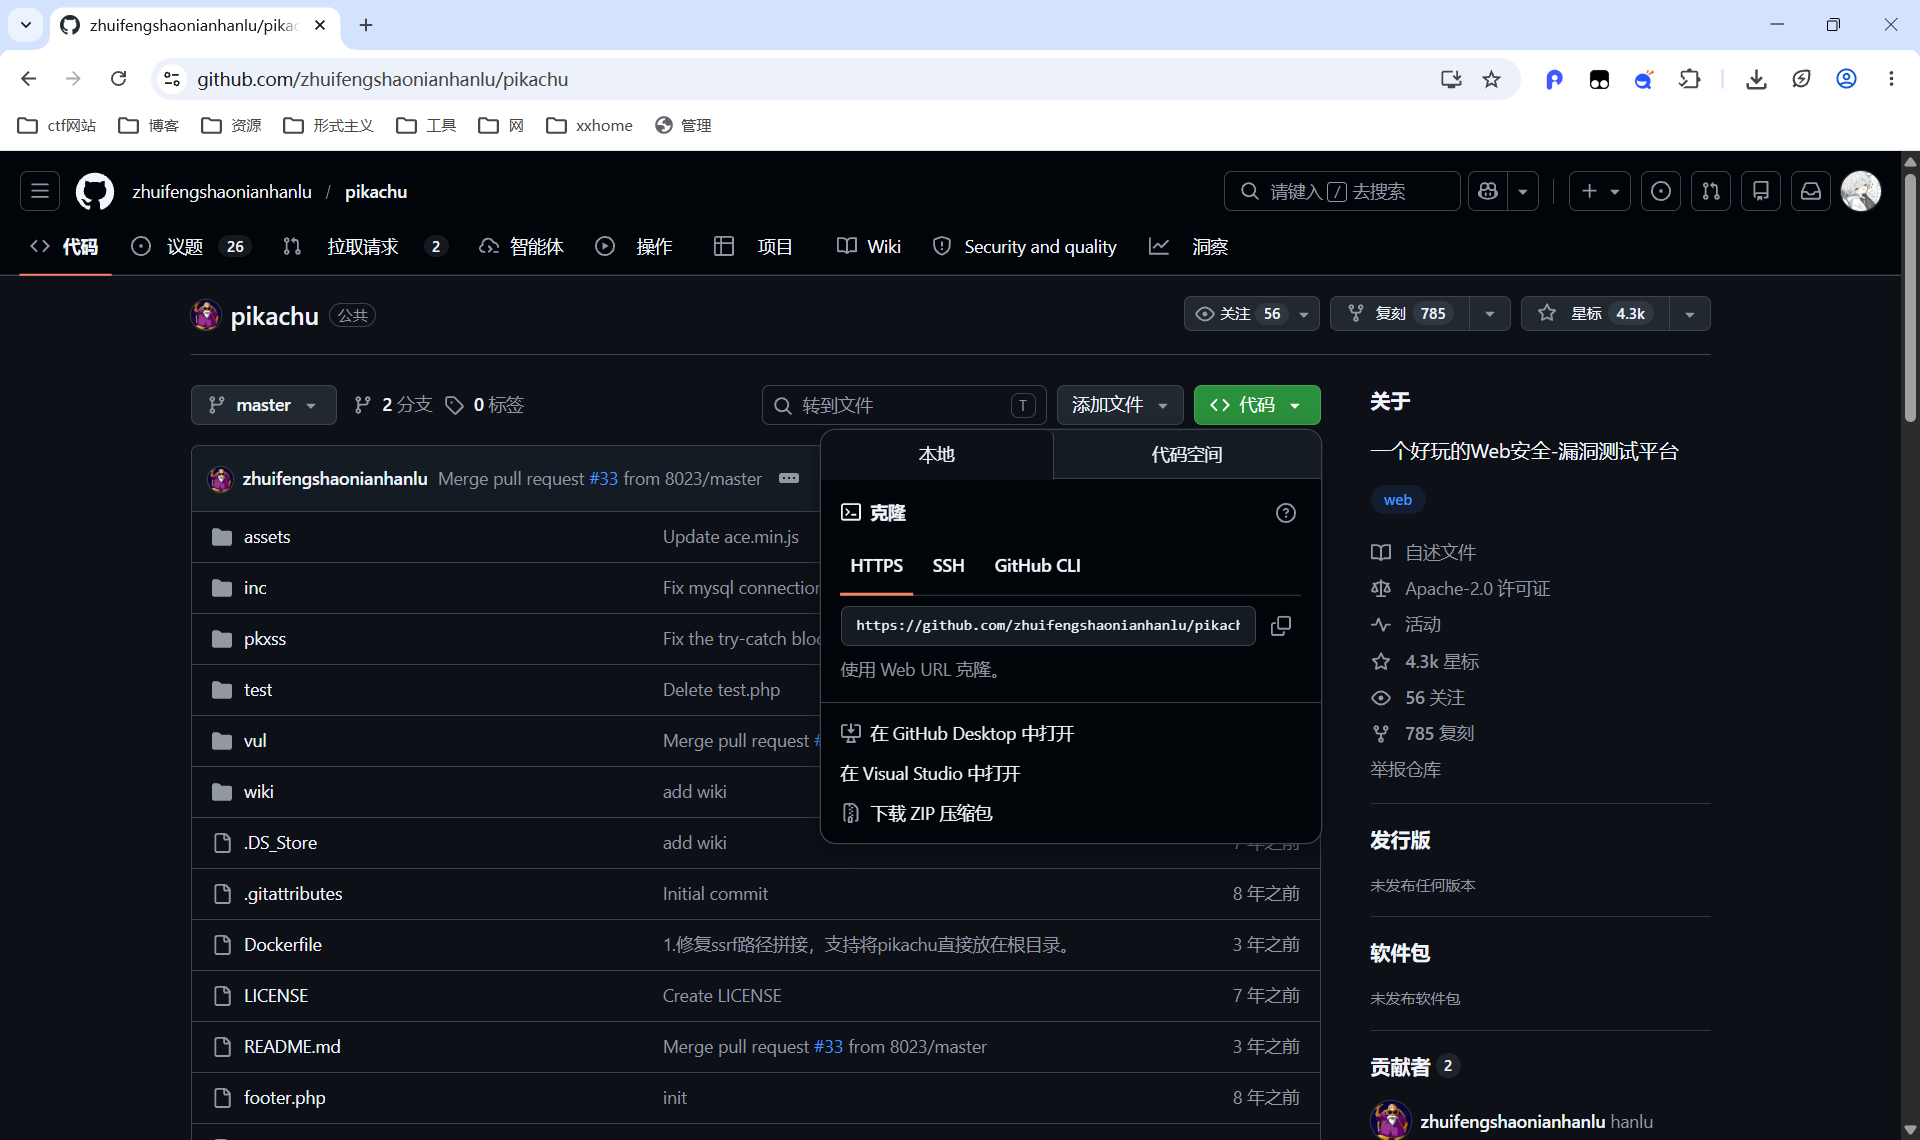Viewport: 1920px width, 1140px height.
Task: View the 0 tags link
Action: point(485,405)
